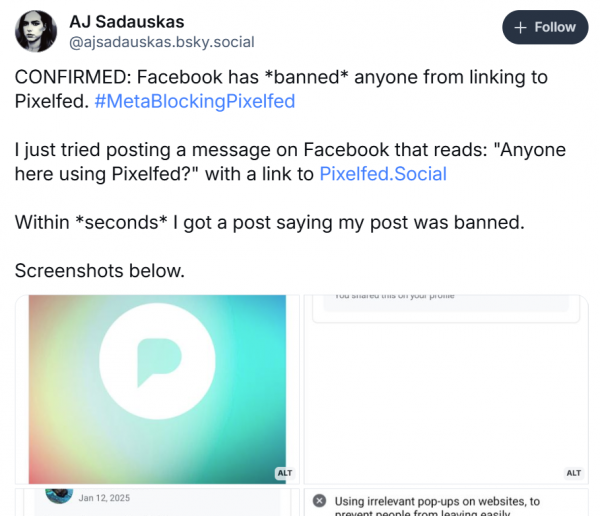The width and height of the screenshot is (600, 516).
Task: Show ALT text of top-right screenshot
Action: 573,473
